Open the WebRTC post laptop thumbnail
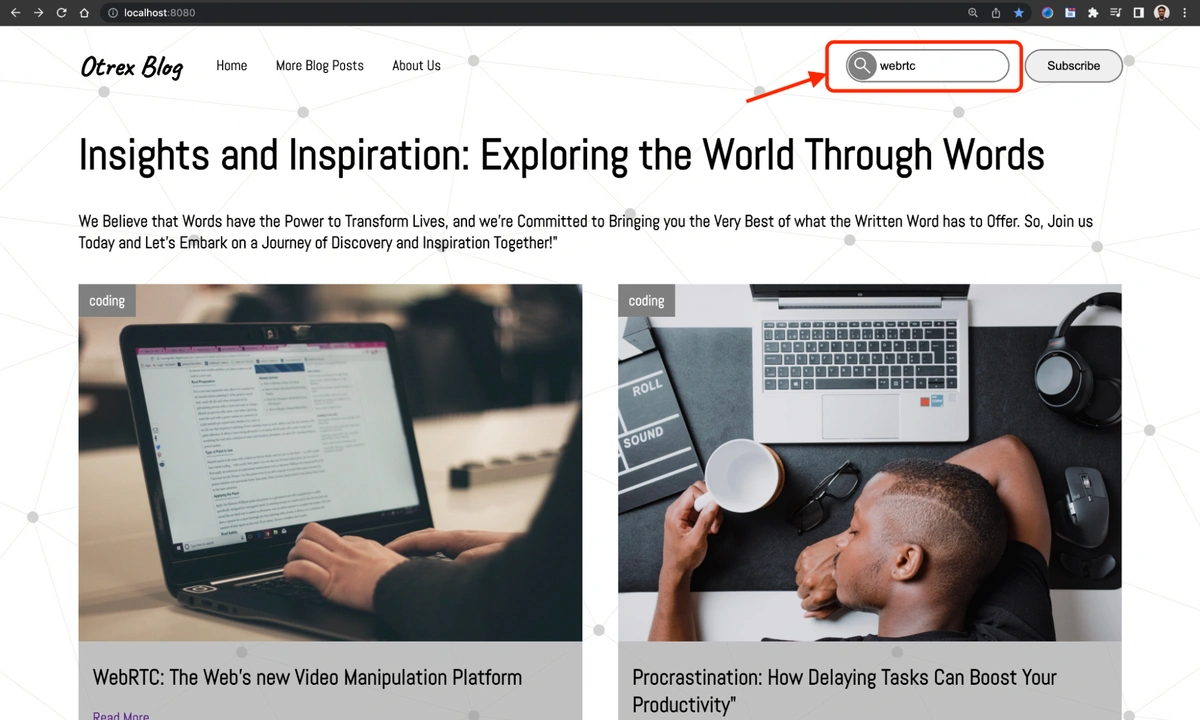 pyautogui.click(x=330, y=462)
